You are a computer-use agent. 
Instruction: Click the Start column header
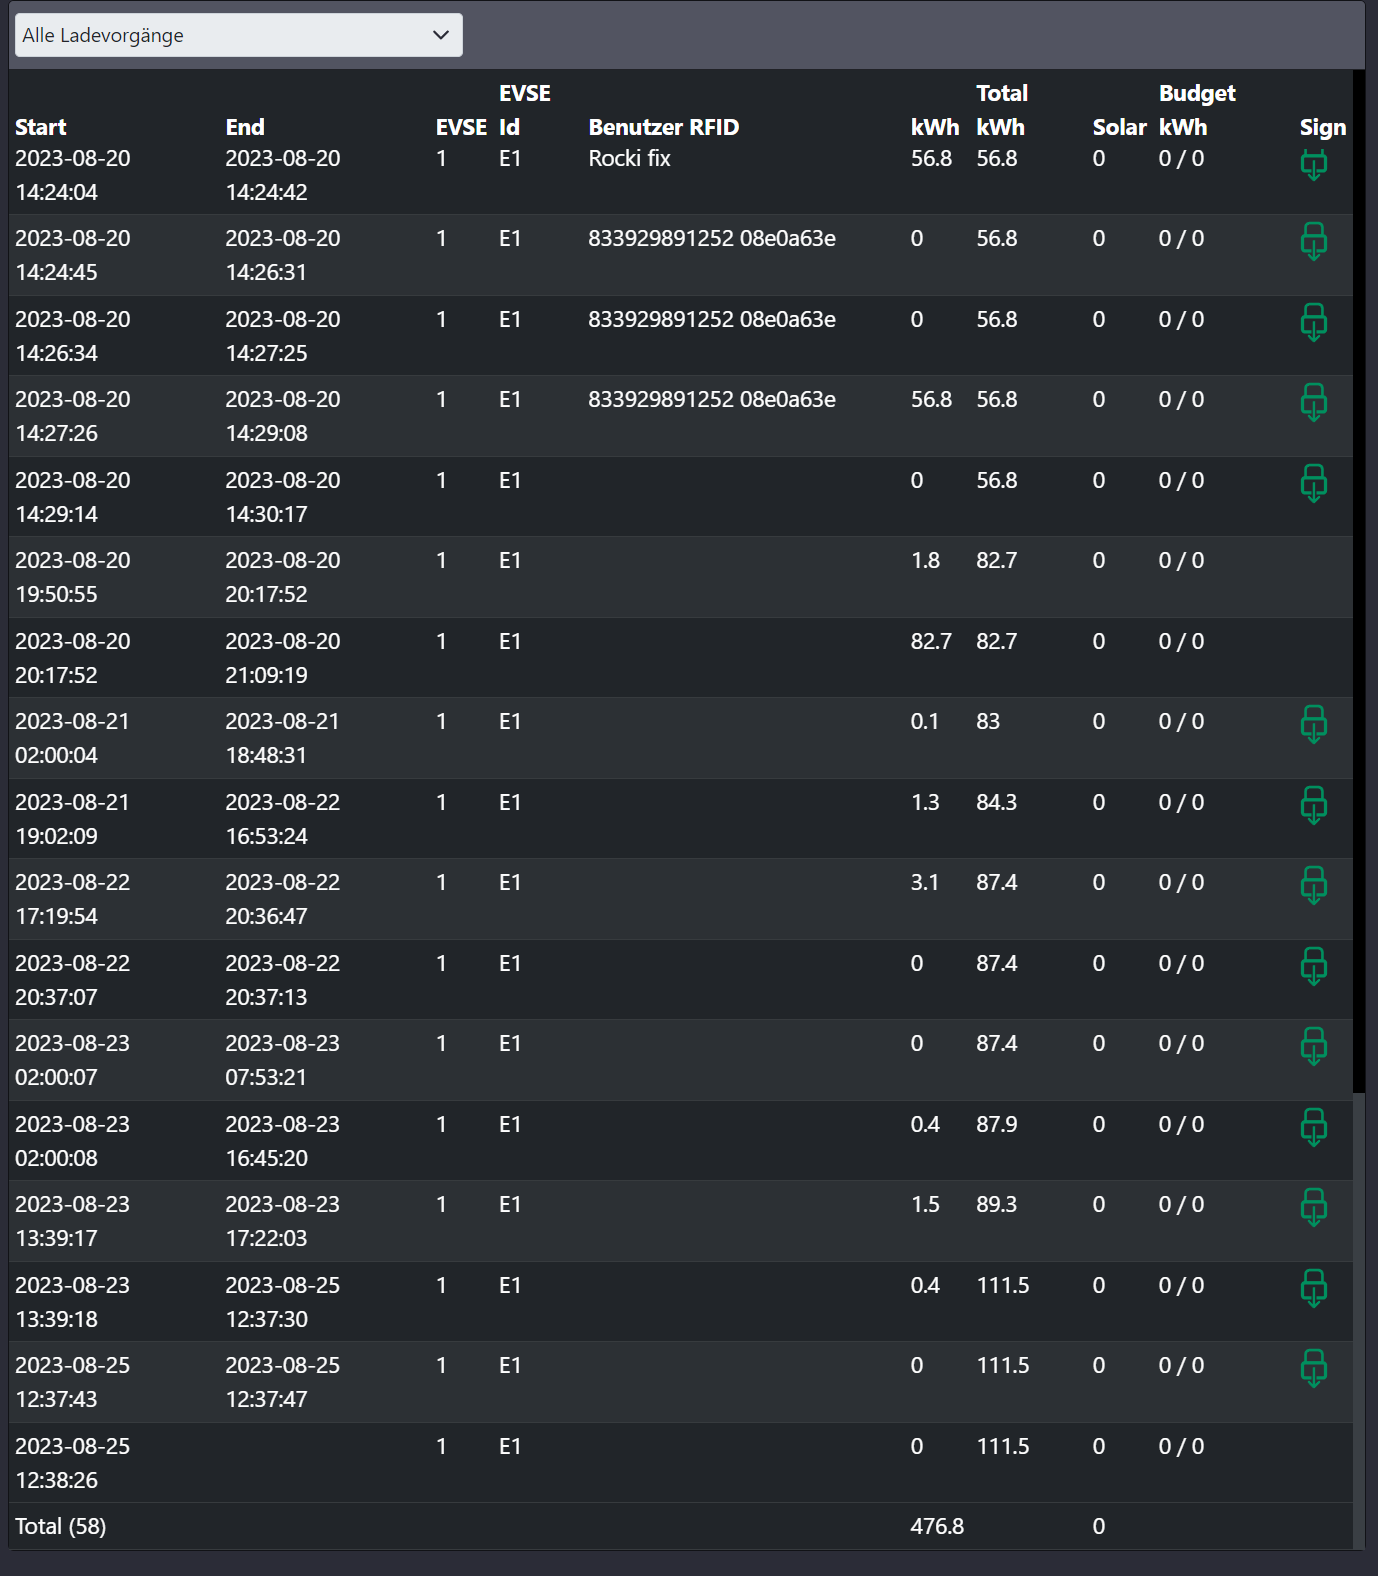pyautogui.click(x=41, y=127)
